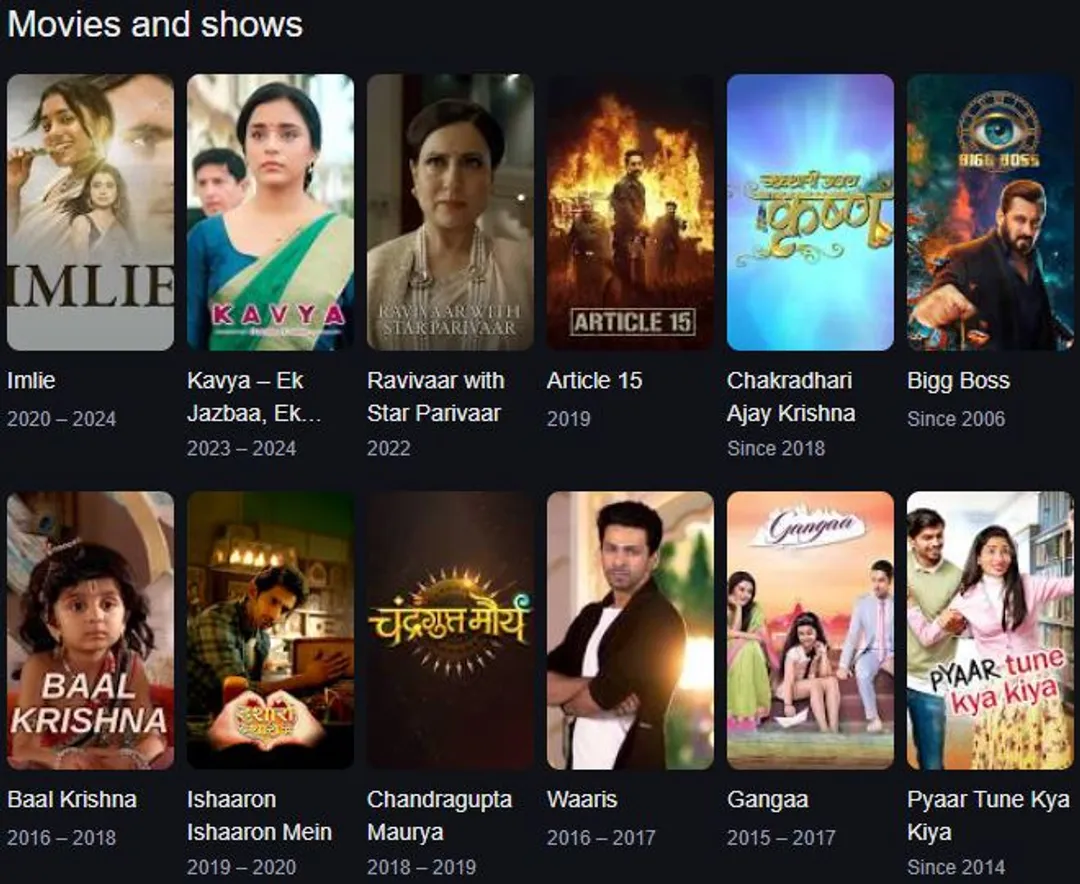Click the Article 15 title text
This screenshot has height=884, width=1080.
(594, 380)
